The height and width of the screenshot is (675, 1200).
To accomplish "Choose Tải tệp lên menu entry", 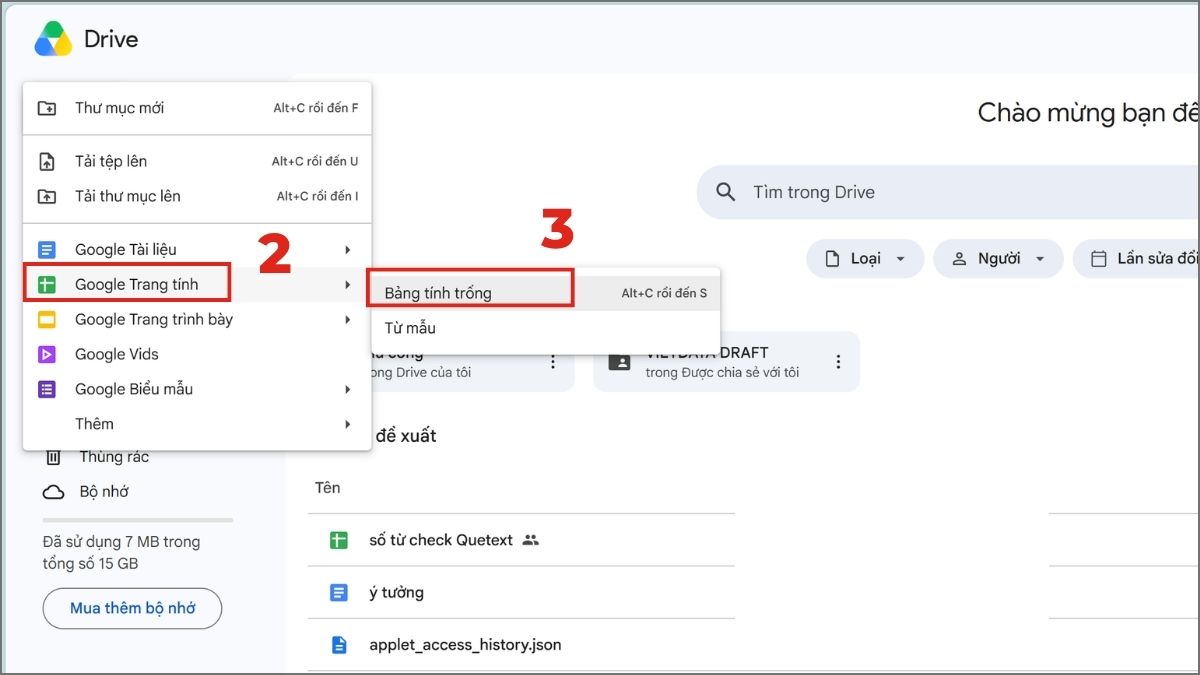I will tap(197, 161).
